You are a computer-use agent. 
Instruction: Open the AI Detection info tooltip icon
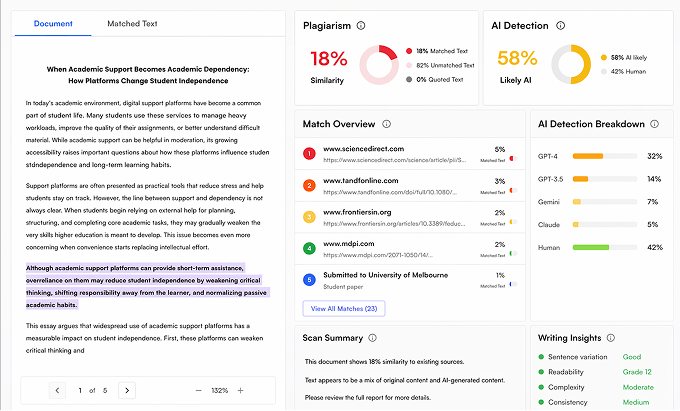click(x=561, y=26)
